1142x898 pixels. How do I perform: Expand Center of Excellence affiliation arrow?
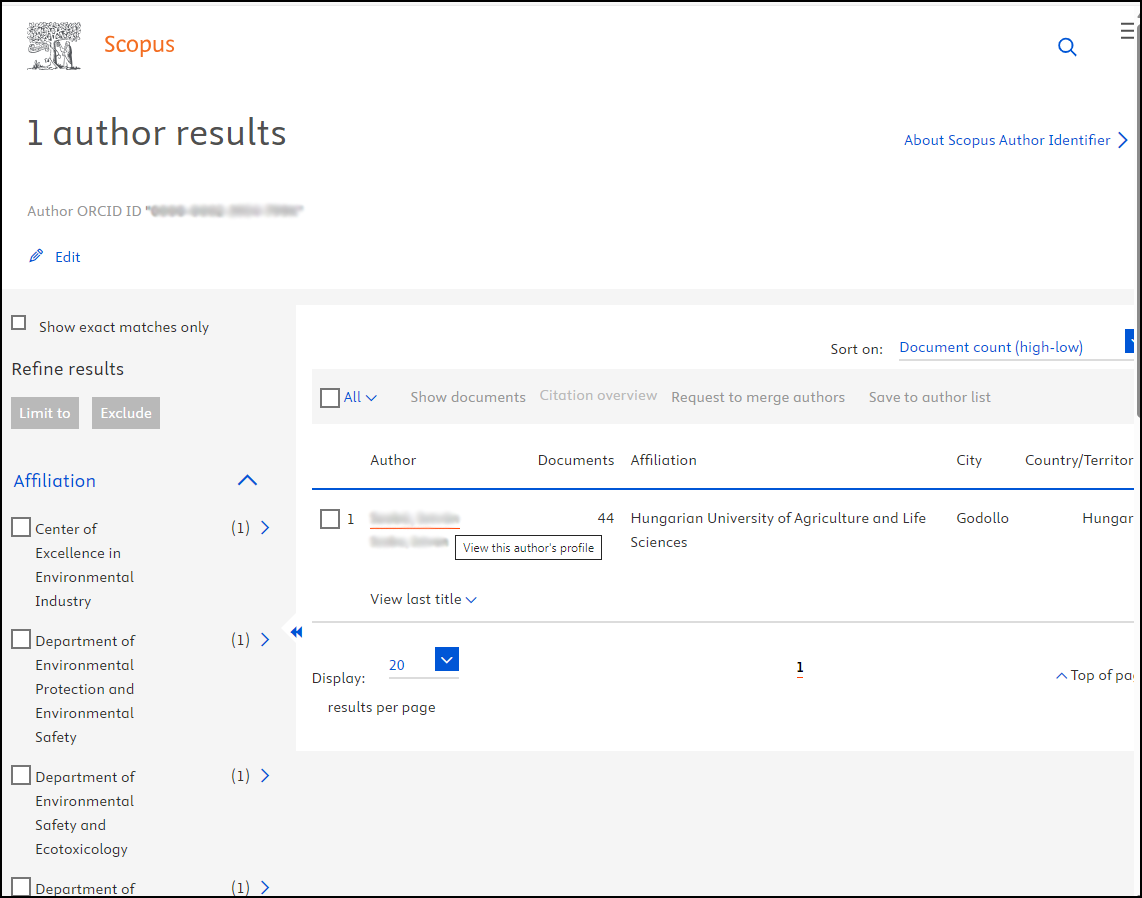pos(265,527)
